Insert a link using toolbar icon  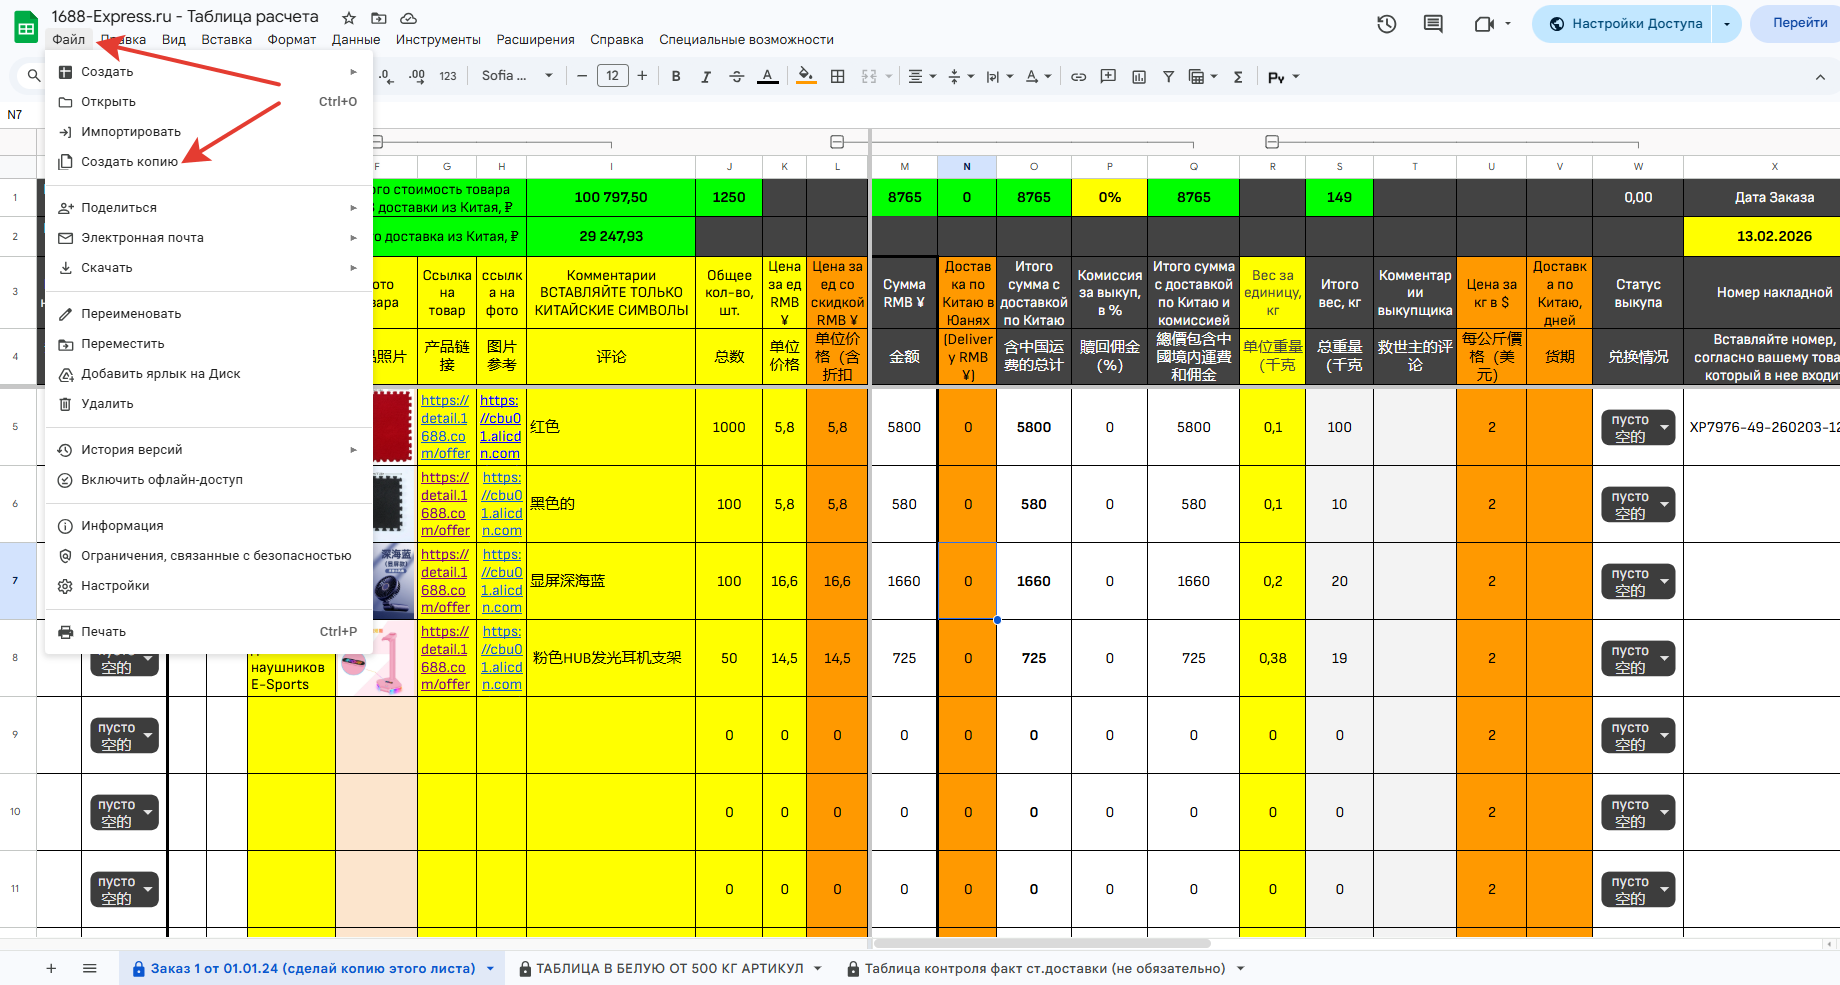coord(1078,77)
